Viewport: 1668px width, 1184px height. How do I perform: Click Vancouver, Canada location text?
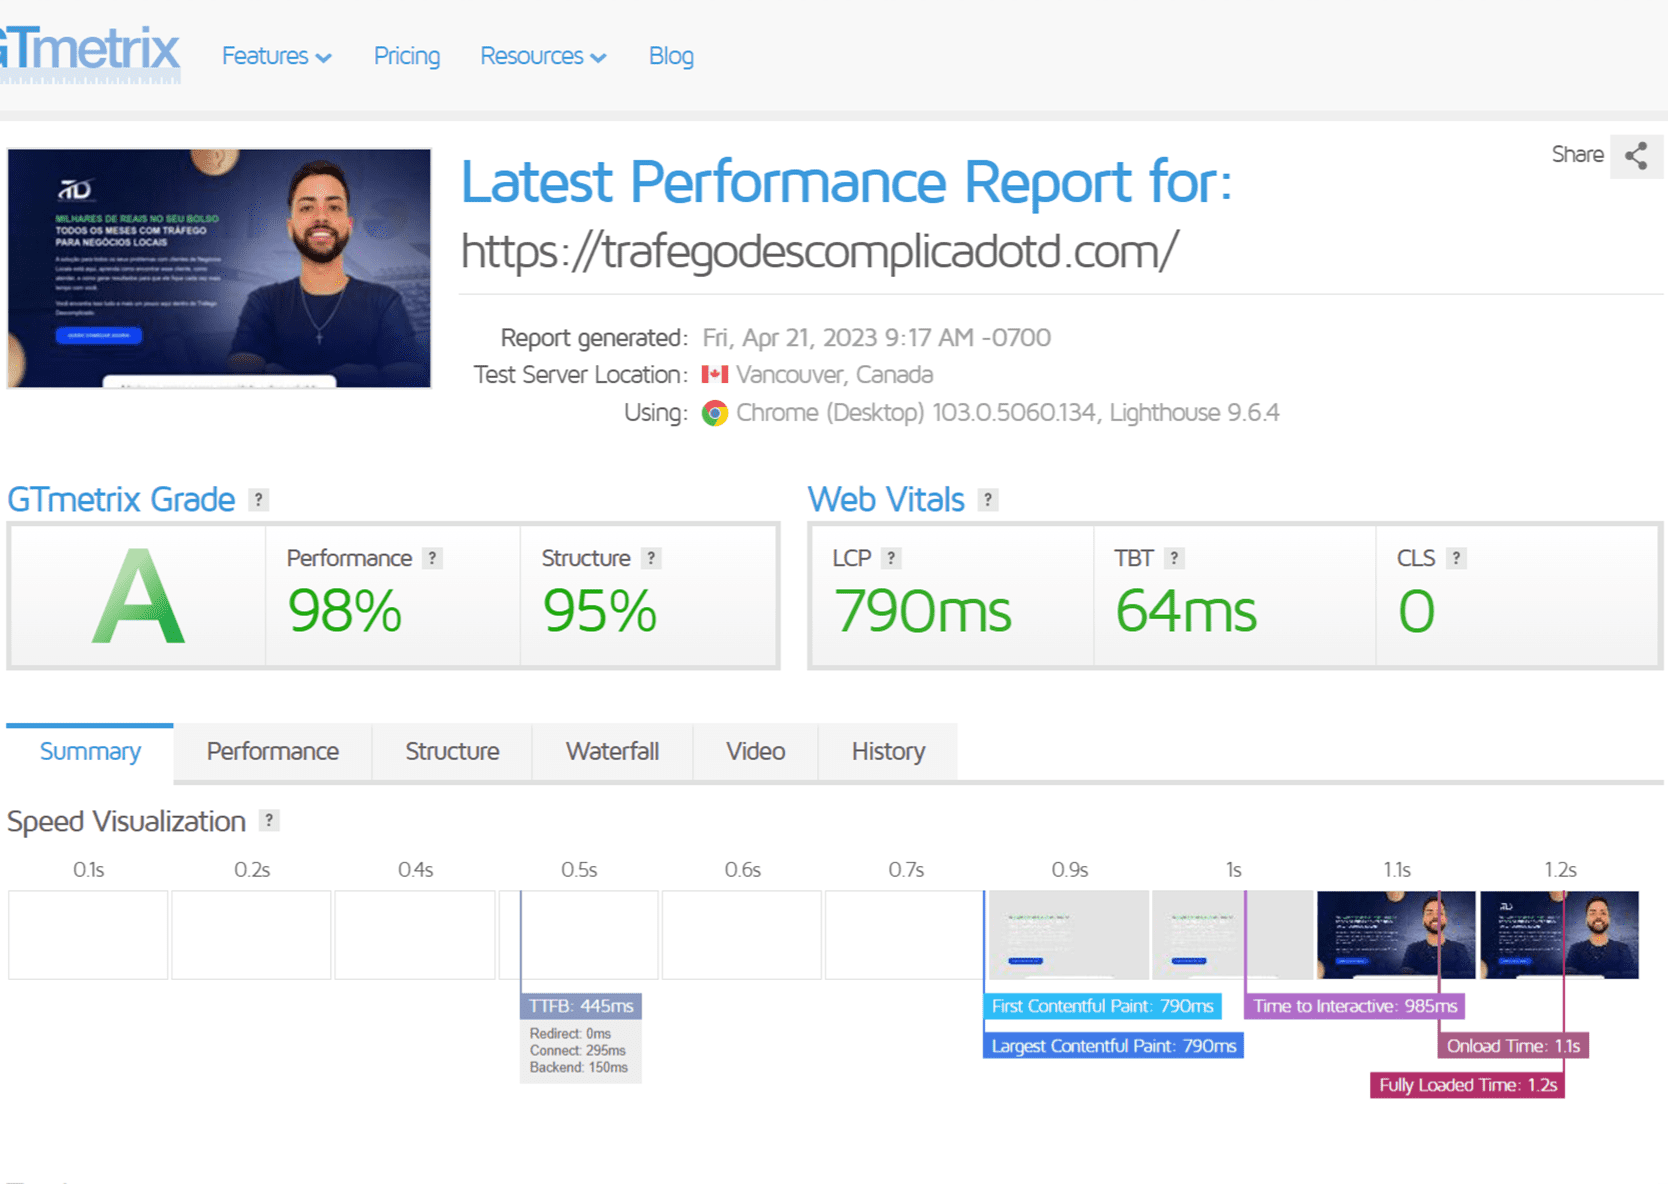(834, 375)
